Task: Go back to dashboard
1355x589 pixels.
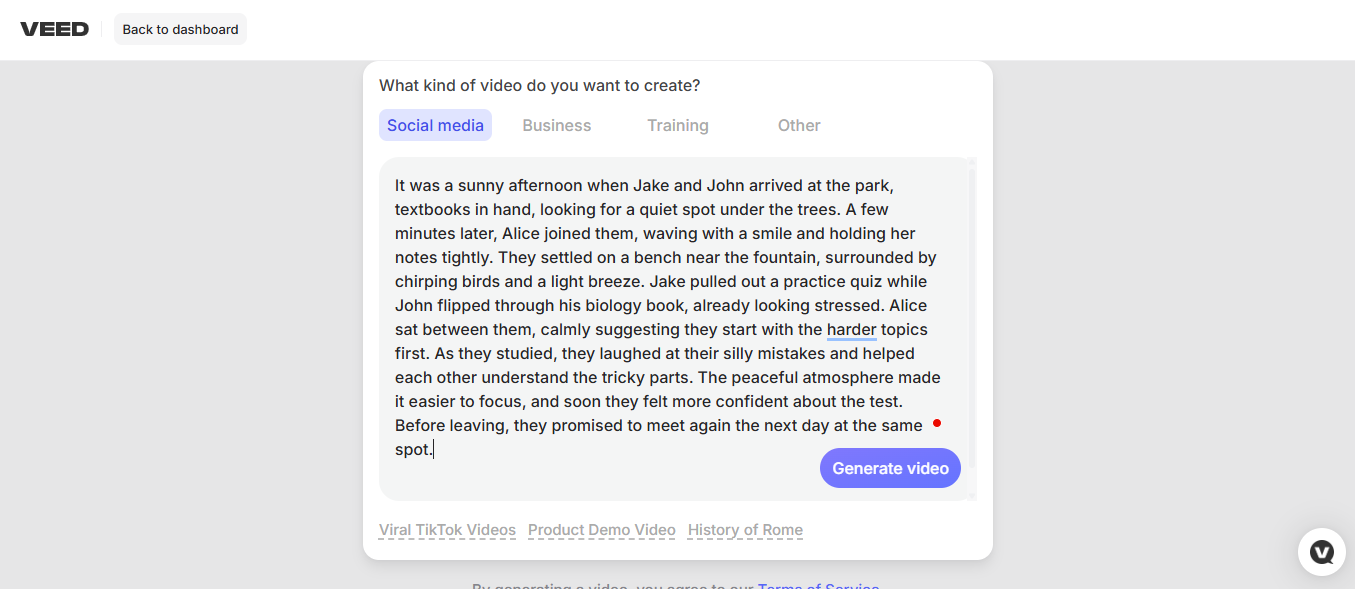Action: pos(180,29)
